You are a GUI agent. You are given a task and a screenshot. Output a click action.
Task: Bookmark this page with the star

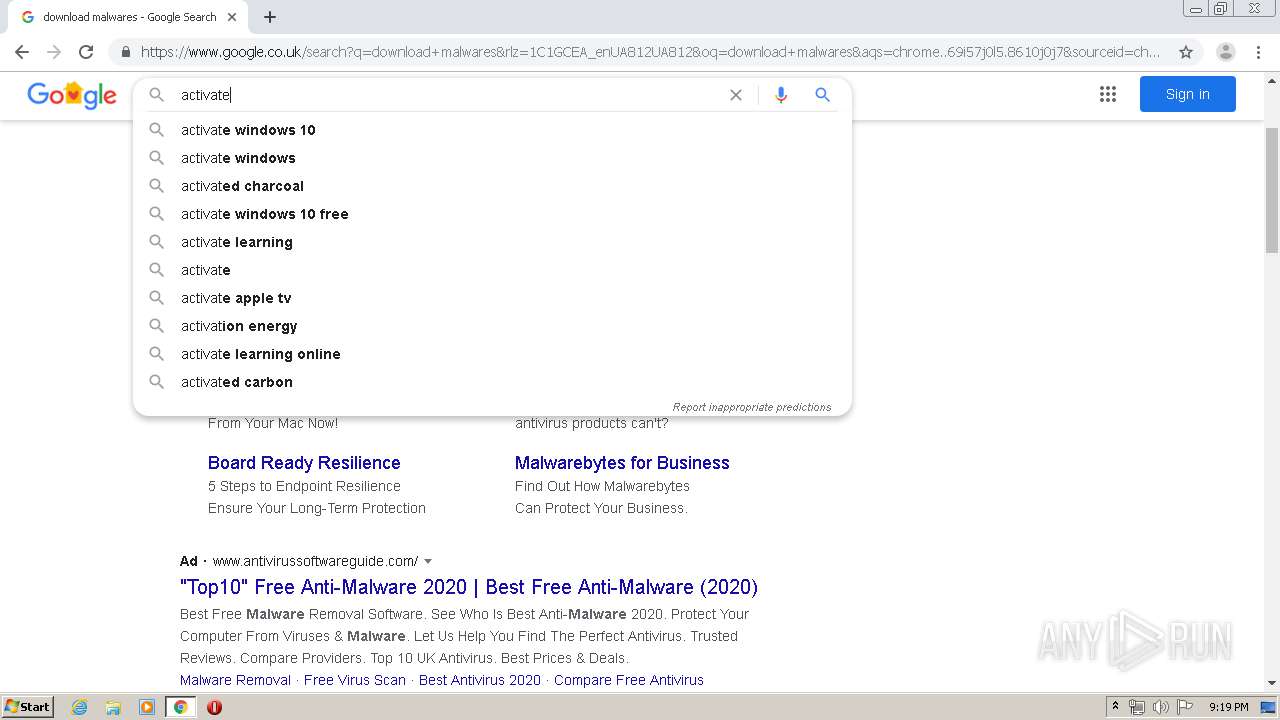1186,52
